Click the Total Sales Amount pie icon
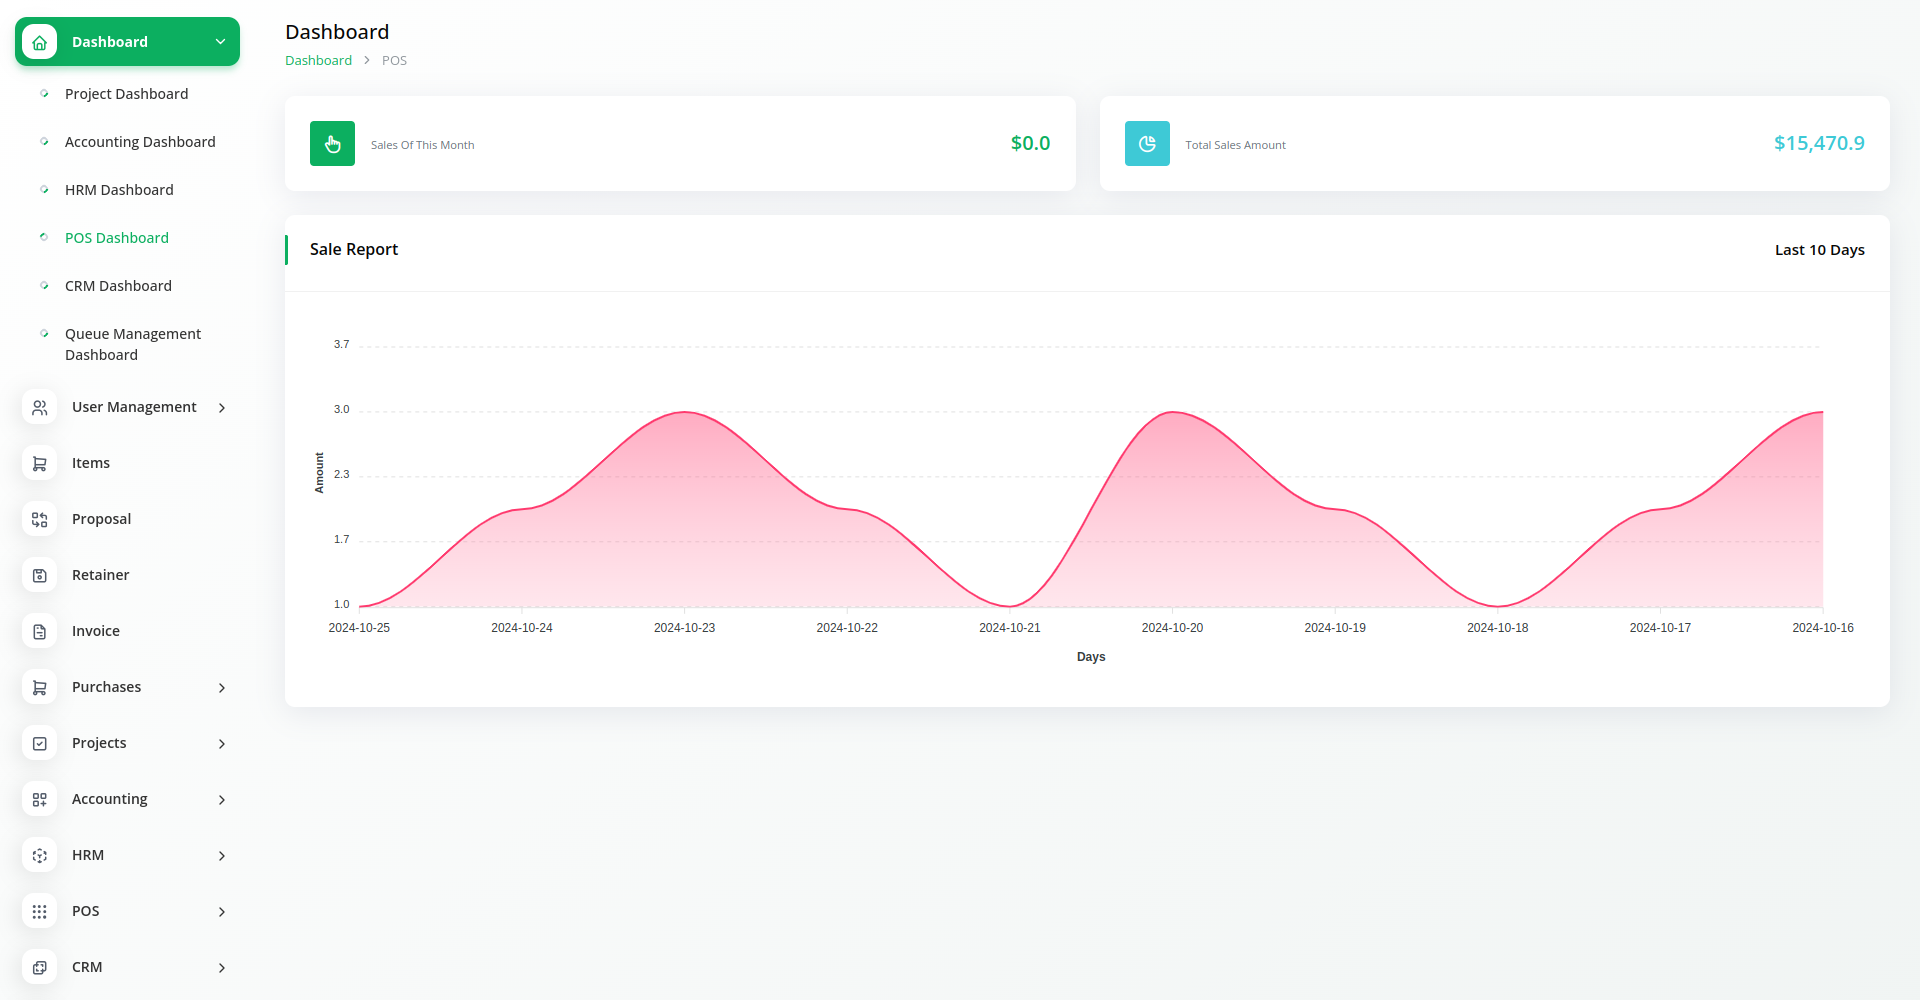1920x1000 pixels. tap(1147, 144)
